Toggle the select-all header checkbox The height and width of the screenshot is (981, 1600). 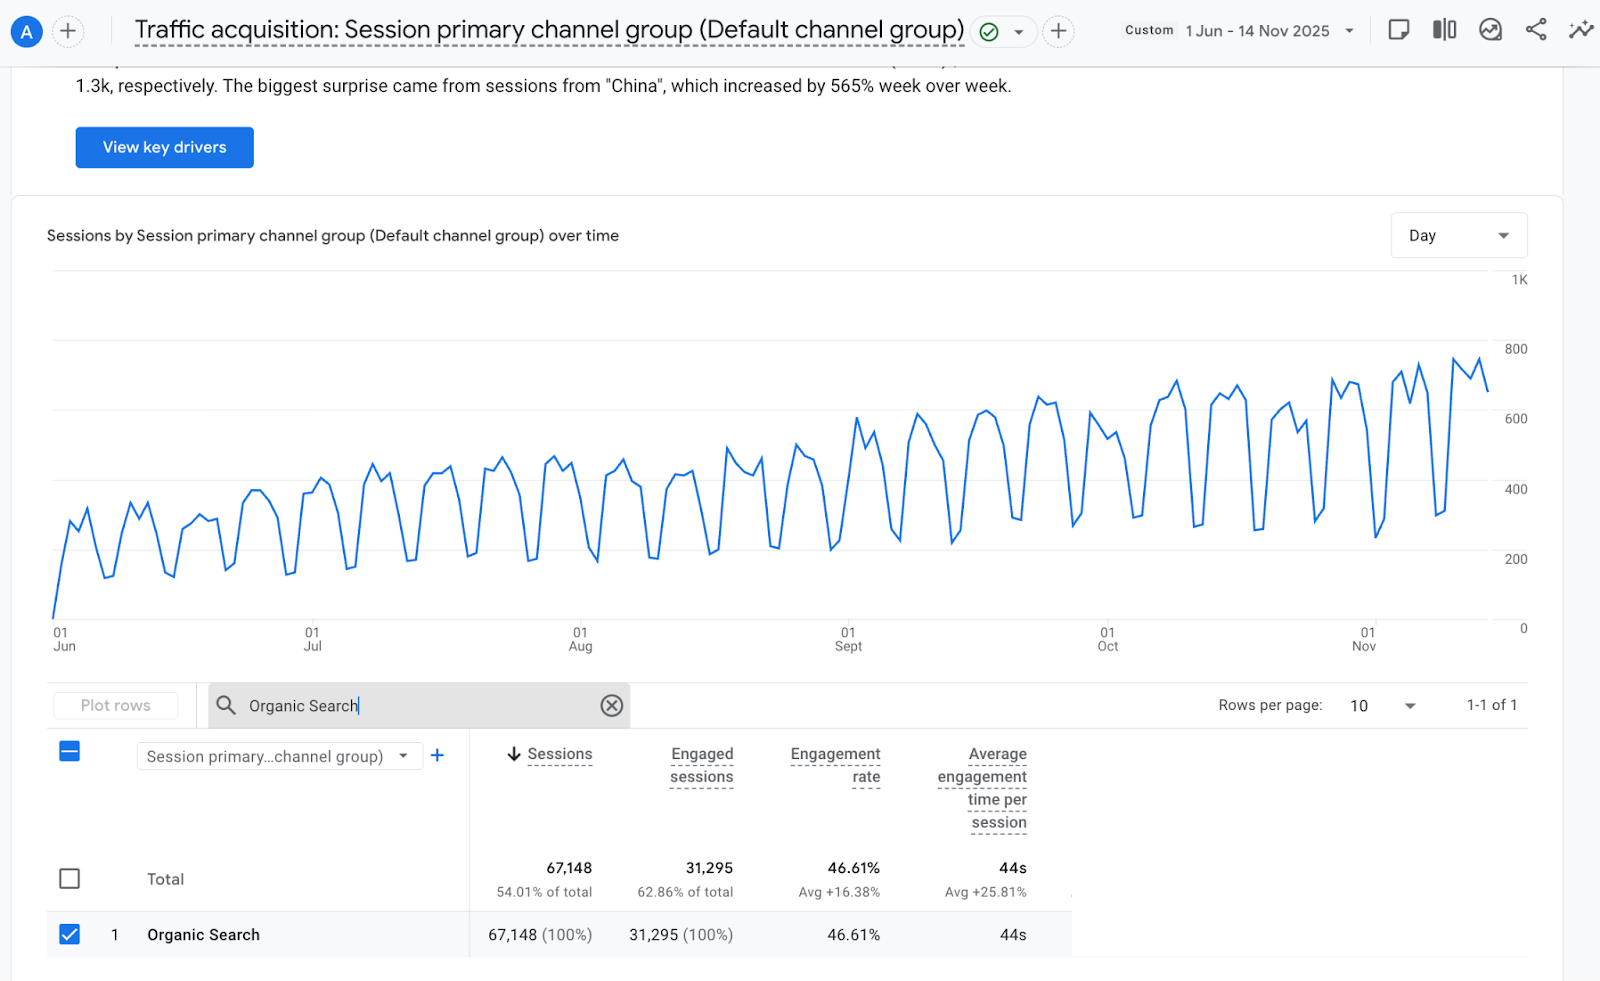[x=69, y=751]
